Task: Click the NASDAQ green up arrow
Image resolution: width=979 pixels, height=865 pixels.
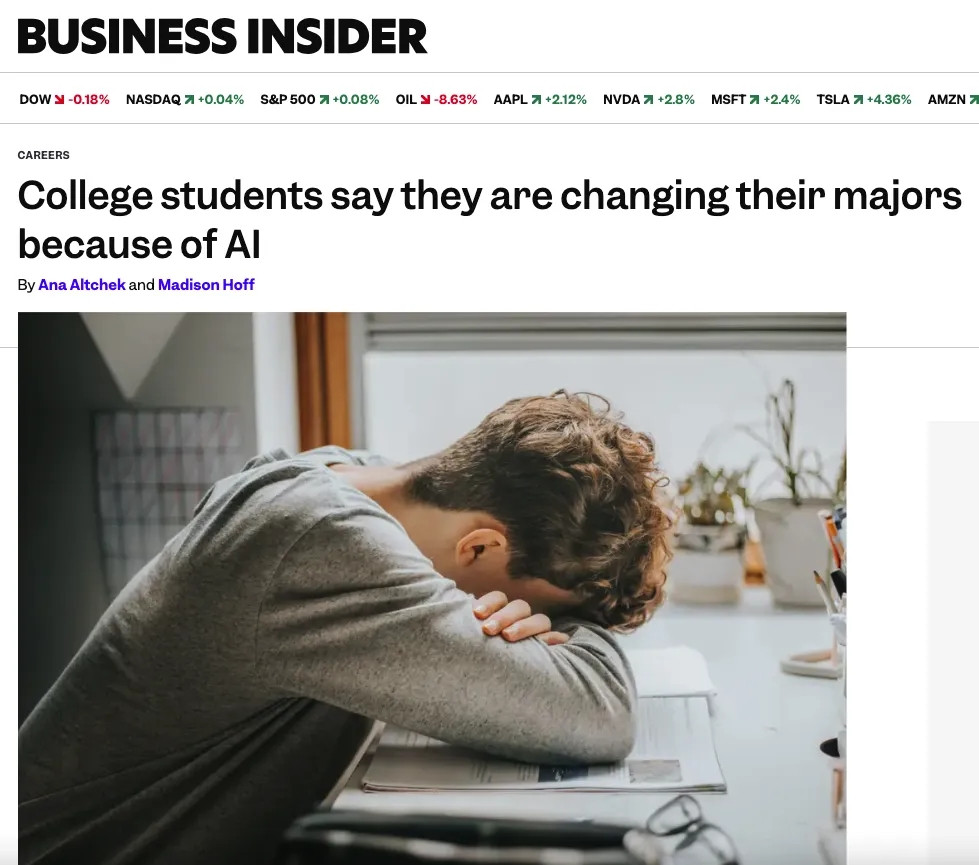Action: tap(189, 100)
